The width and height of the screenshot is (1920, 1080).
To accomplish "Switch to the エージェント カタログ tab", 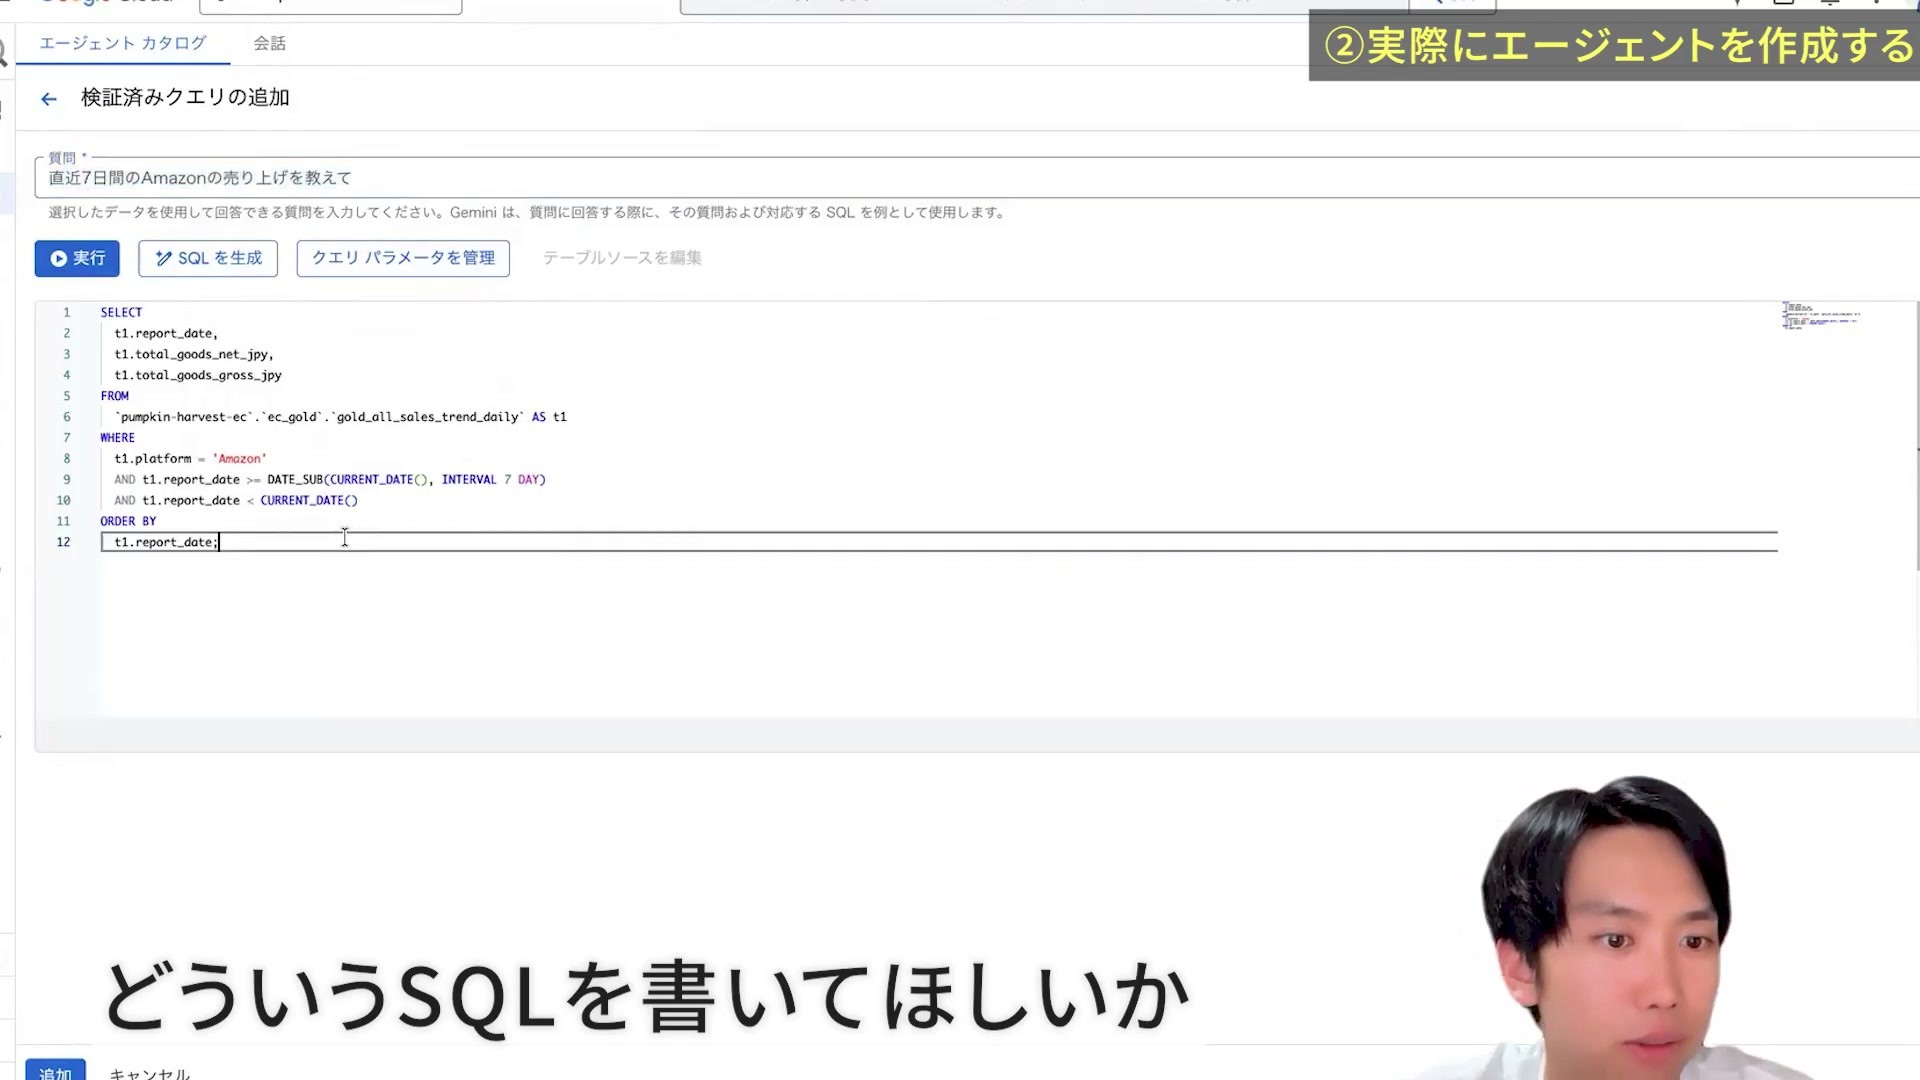I will tap(123, 43).
